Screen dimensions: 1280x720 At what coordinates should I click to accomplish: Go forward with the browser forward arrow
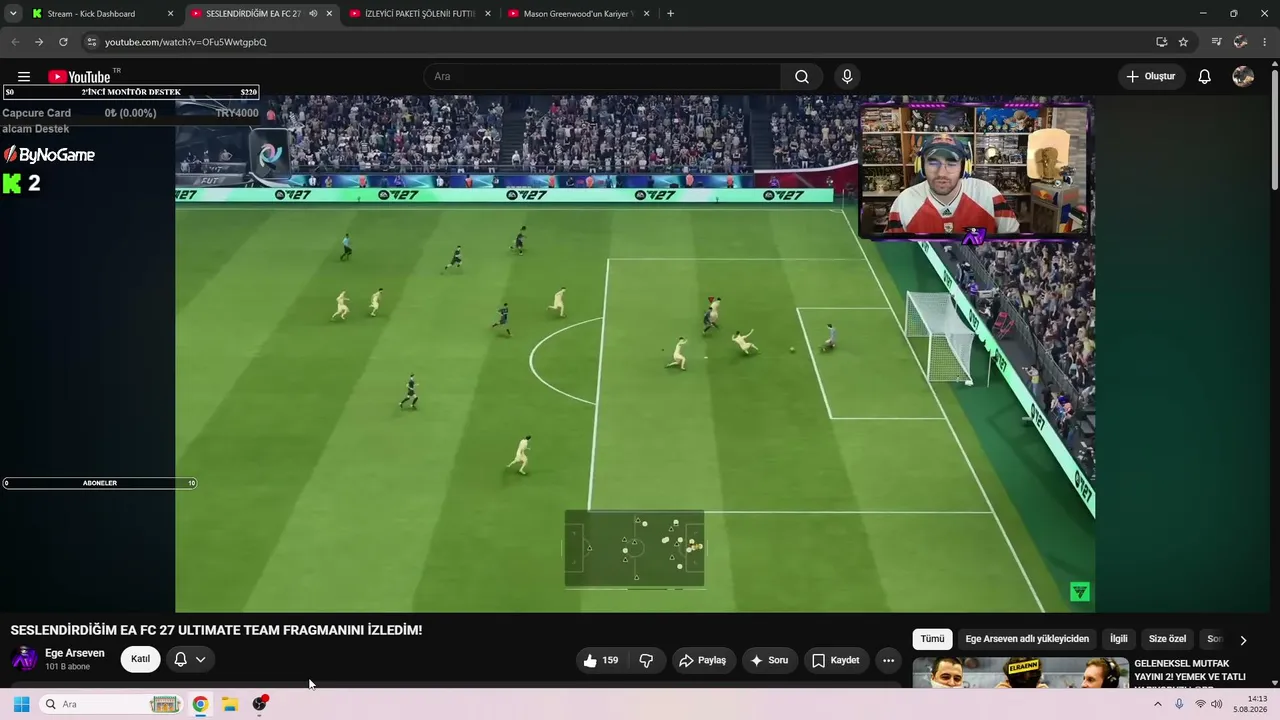coord(39,42)
